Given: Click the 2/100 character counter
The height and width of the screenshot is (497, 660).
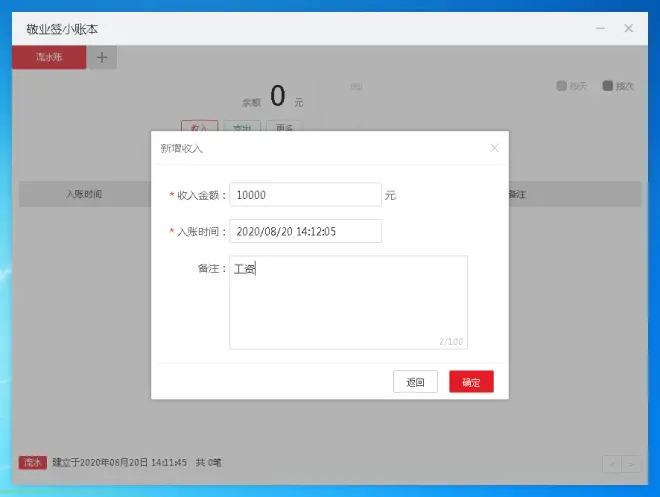Looking at the screenshot, I should (451, 341).
